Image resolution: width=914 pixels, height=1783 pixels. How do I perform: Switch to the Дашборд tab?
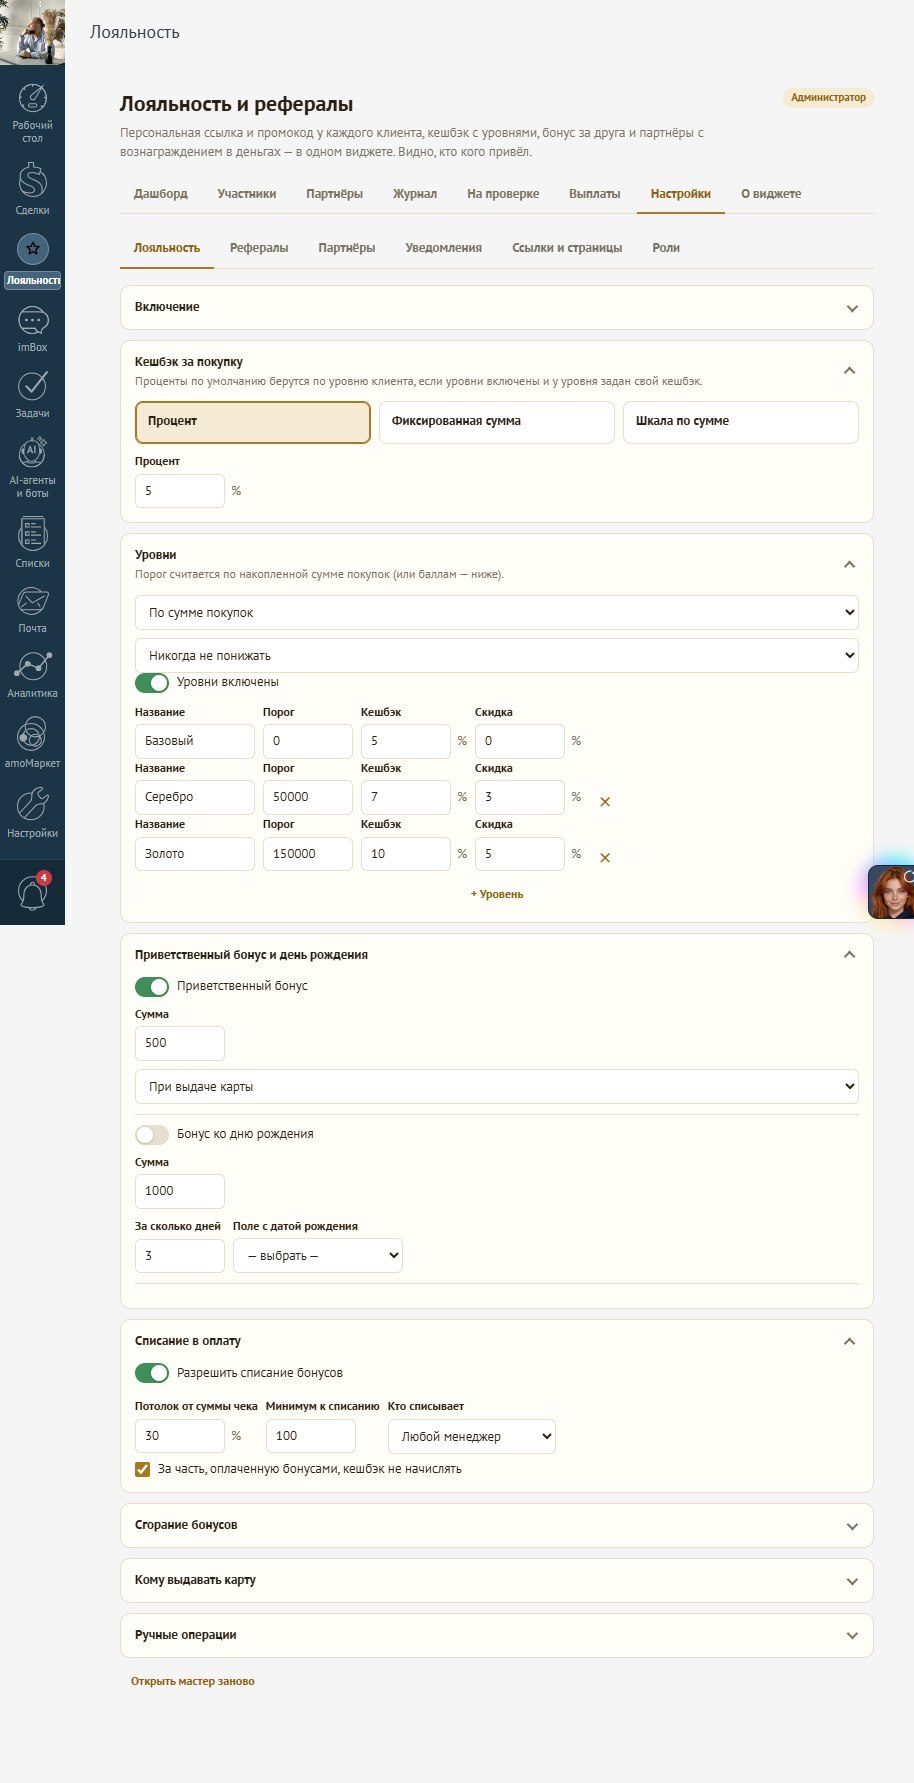click(161, 194)
